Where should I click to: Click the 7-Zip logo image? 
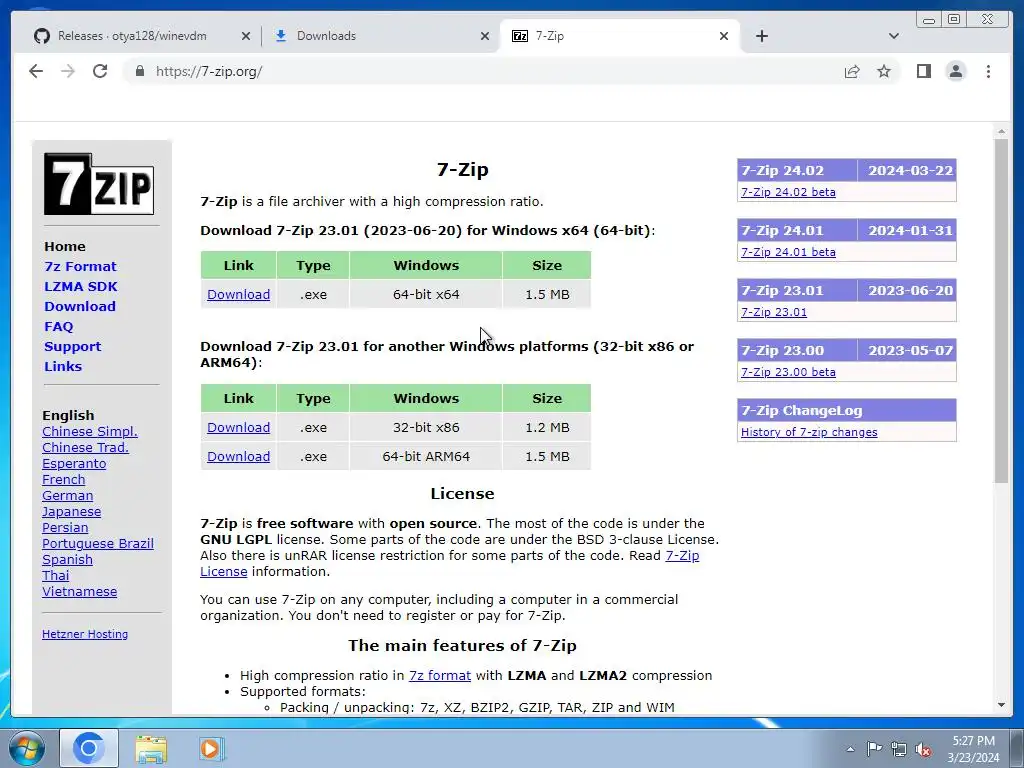99,184
